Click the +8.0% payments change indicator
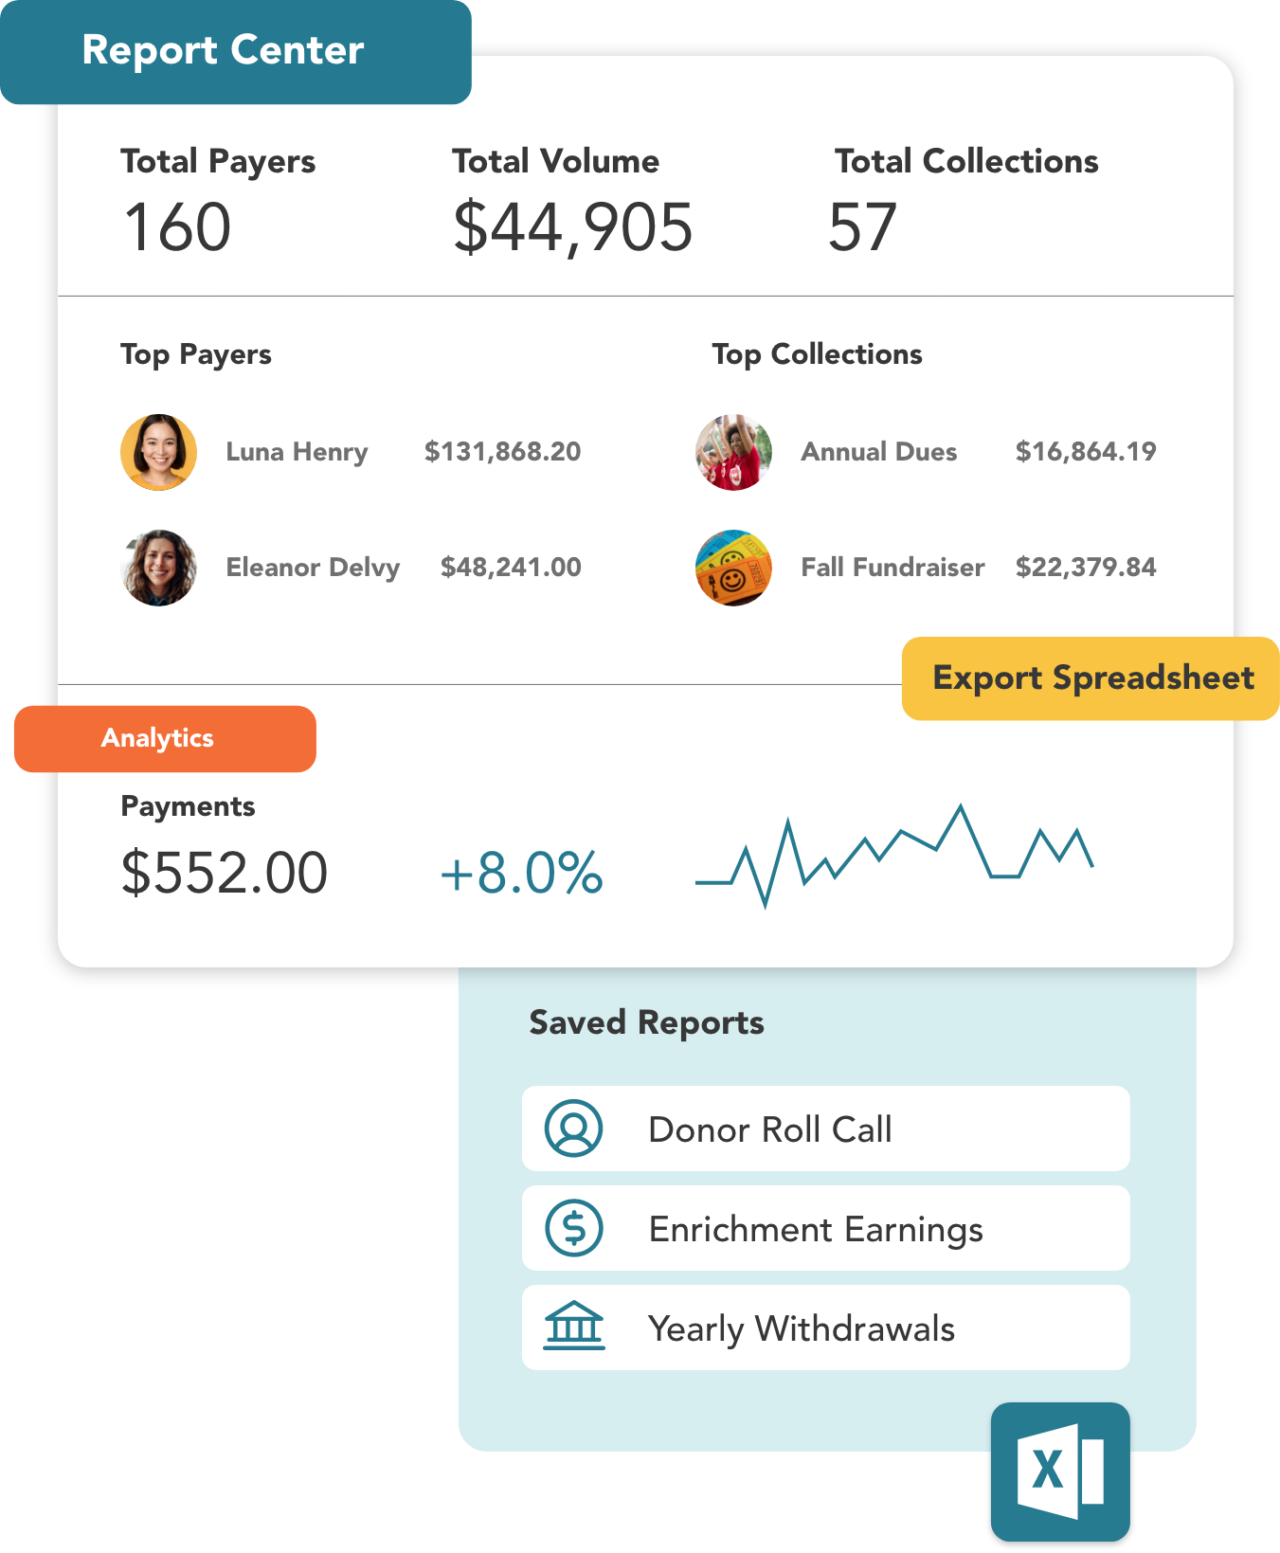The width and height of the screenshot is (1280, 1553). (521, 872)
